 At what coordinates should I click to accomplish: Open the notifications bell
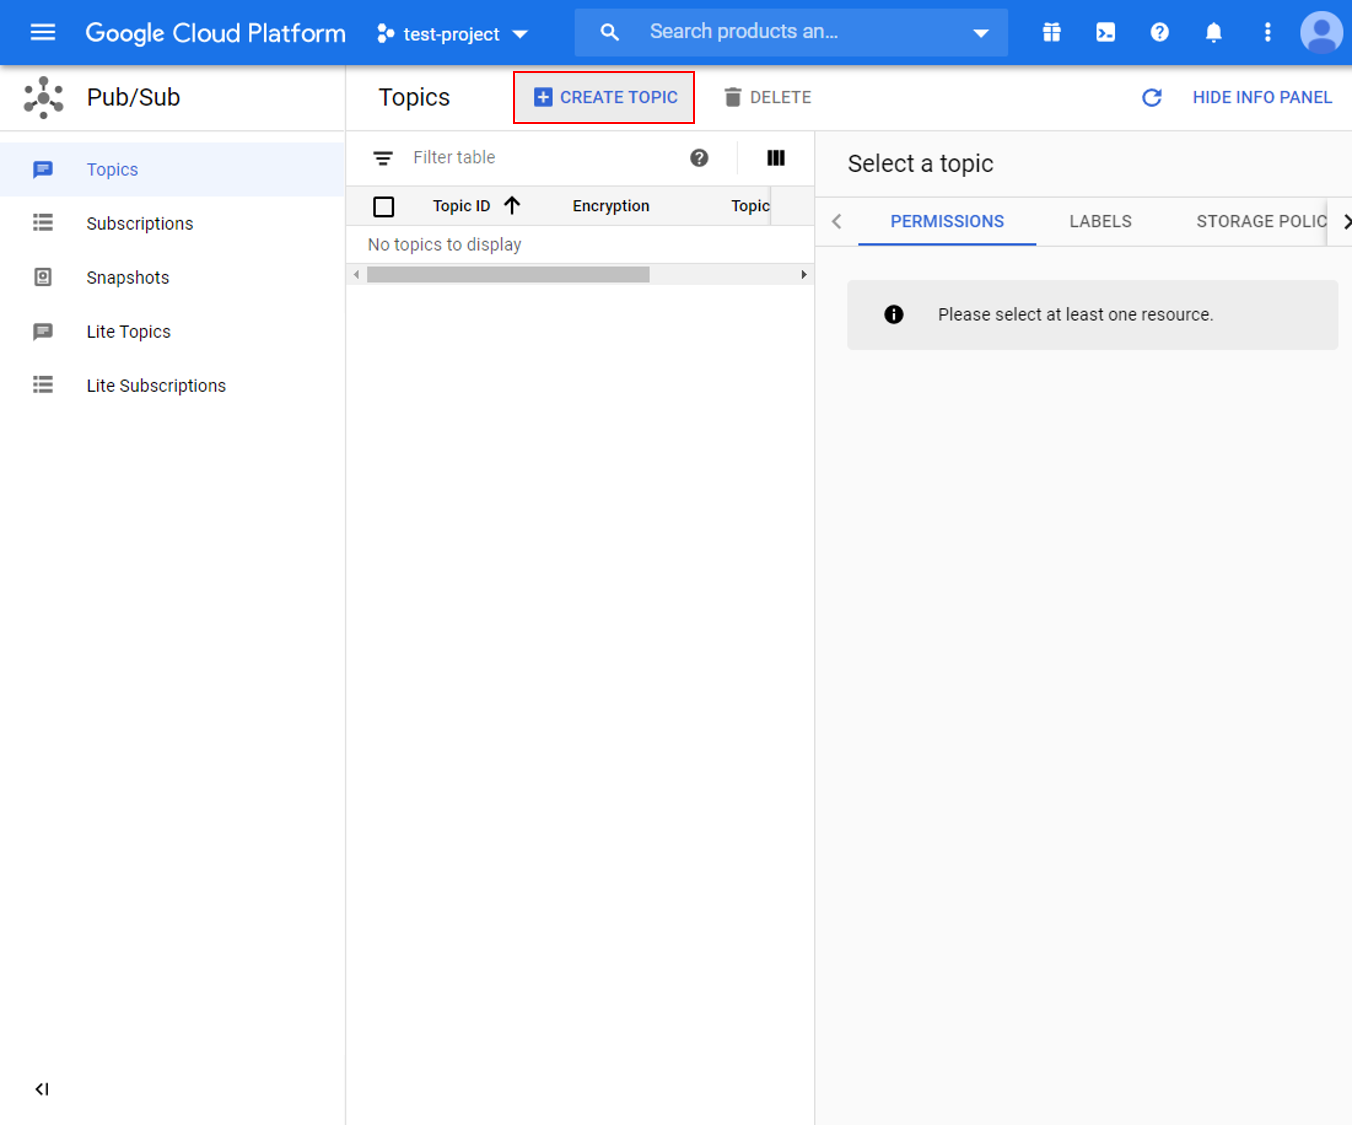[x=1213, y=32]
